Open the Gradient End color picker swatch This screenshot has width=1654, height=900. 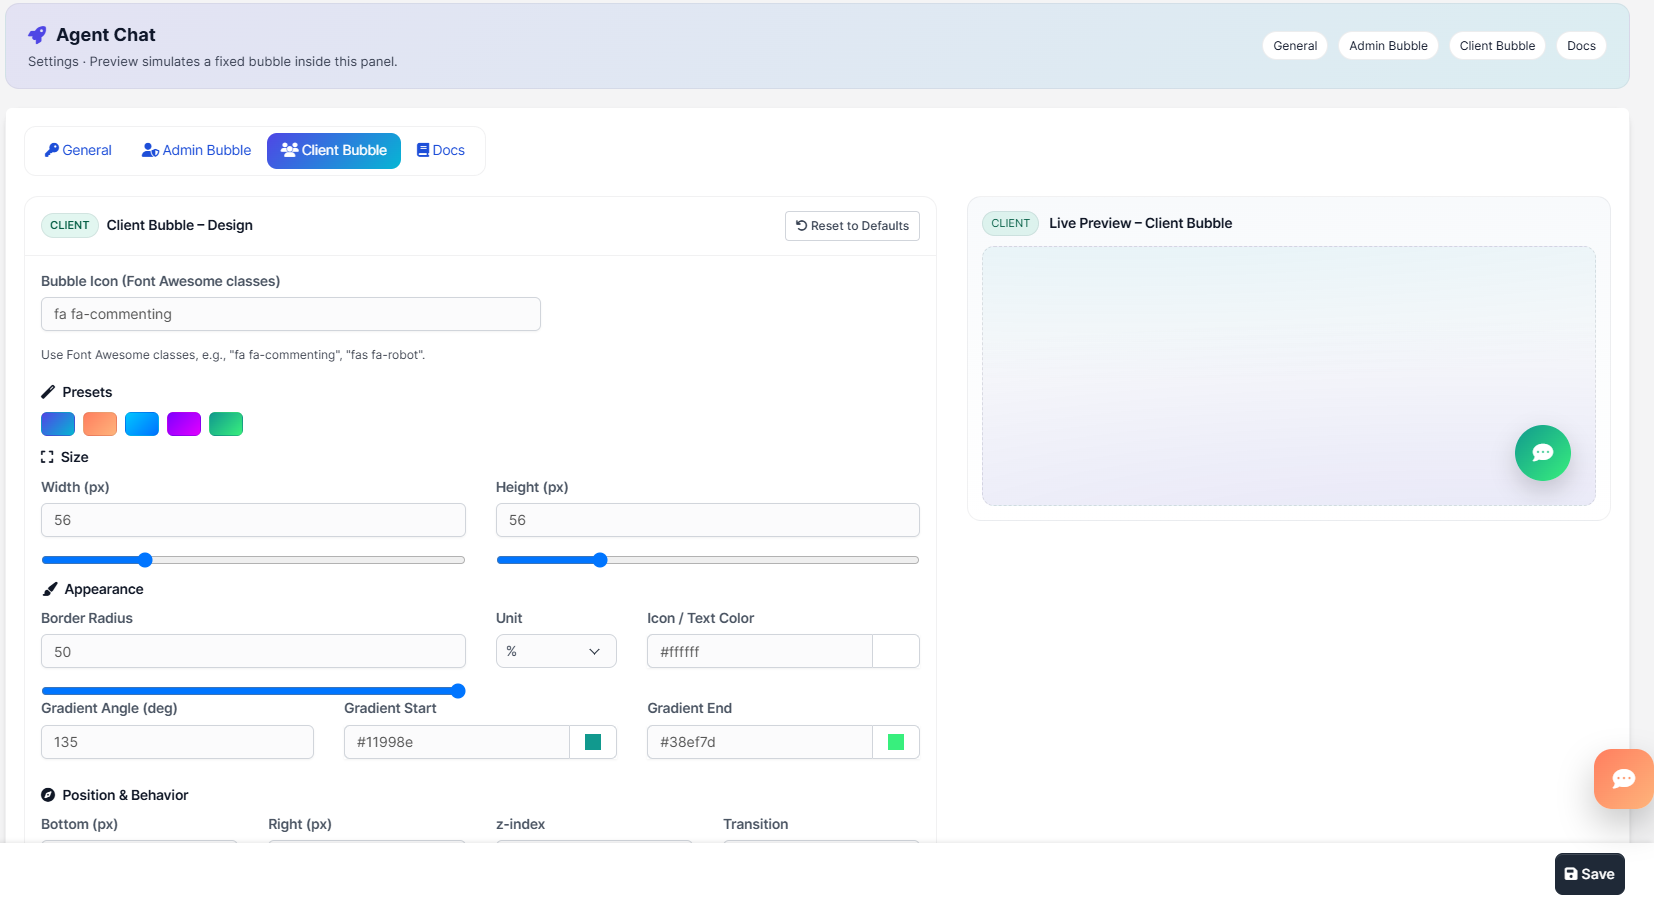pos(896,742)
